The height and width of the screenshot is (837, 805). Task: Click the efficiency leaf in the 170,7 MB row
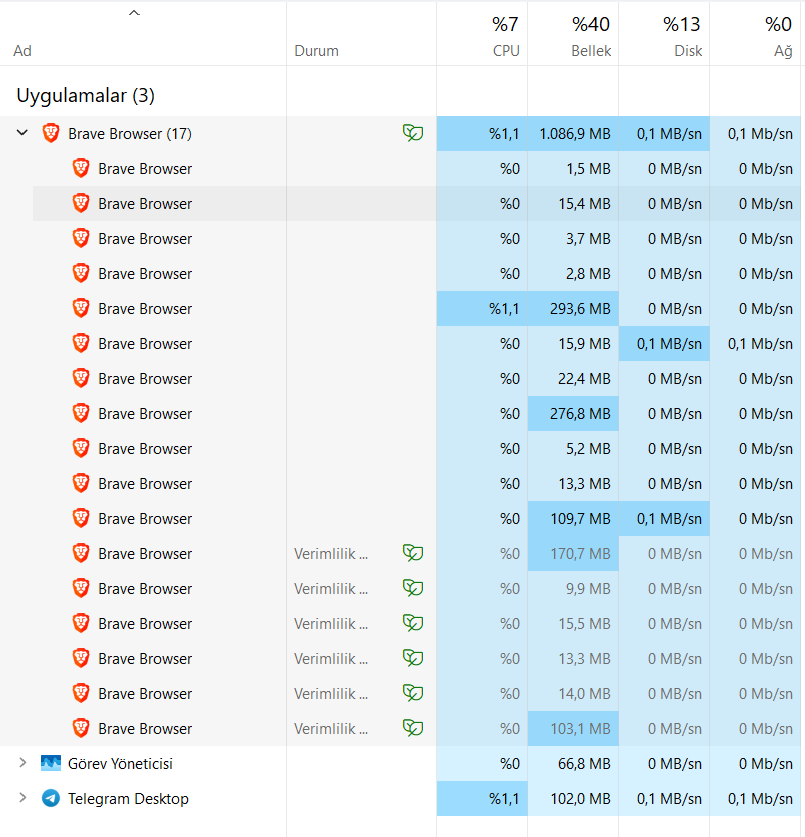(x=413, y=553)
